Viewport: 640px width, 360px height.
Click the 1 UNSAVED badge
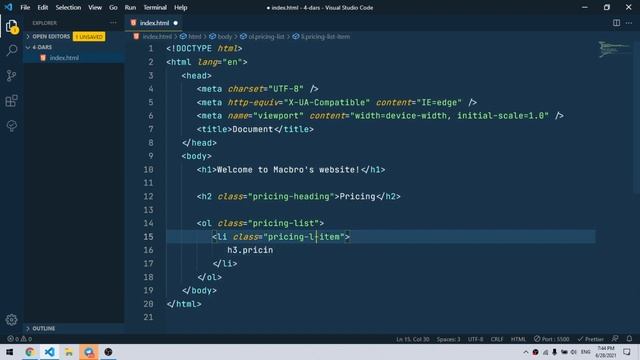(89, 37)
